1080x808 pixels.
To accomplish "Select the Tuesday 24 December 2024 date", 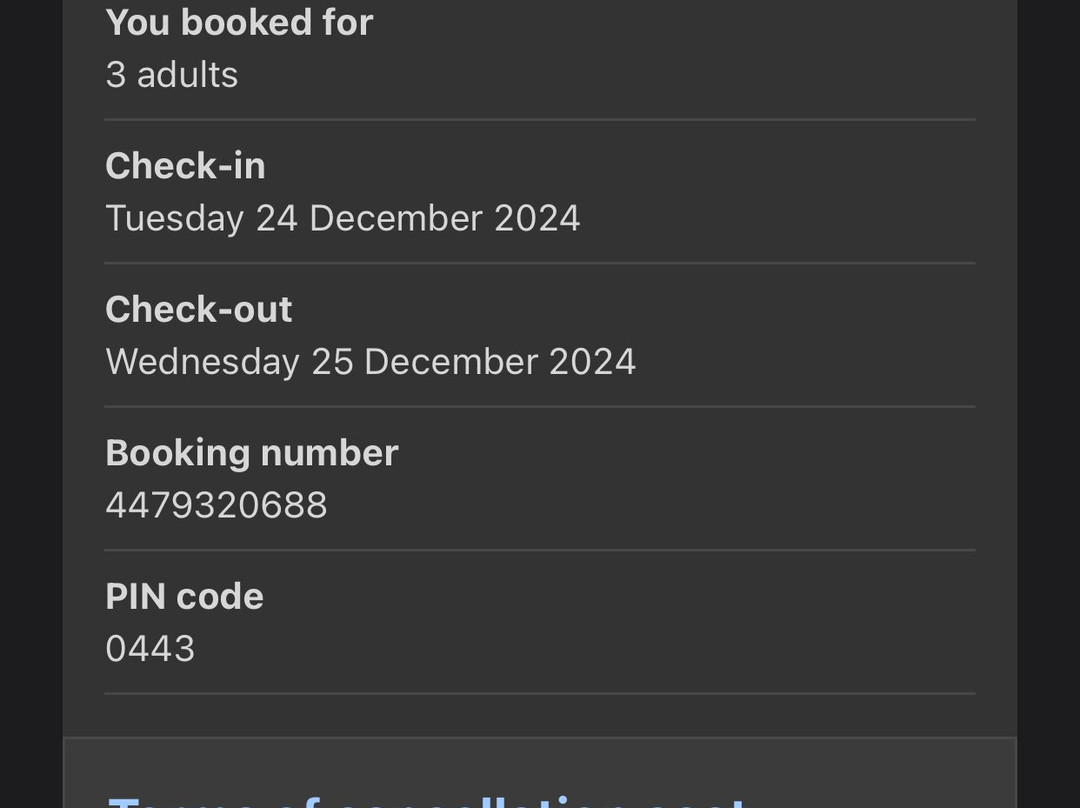I will click(343, 218).
